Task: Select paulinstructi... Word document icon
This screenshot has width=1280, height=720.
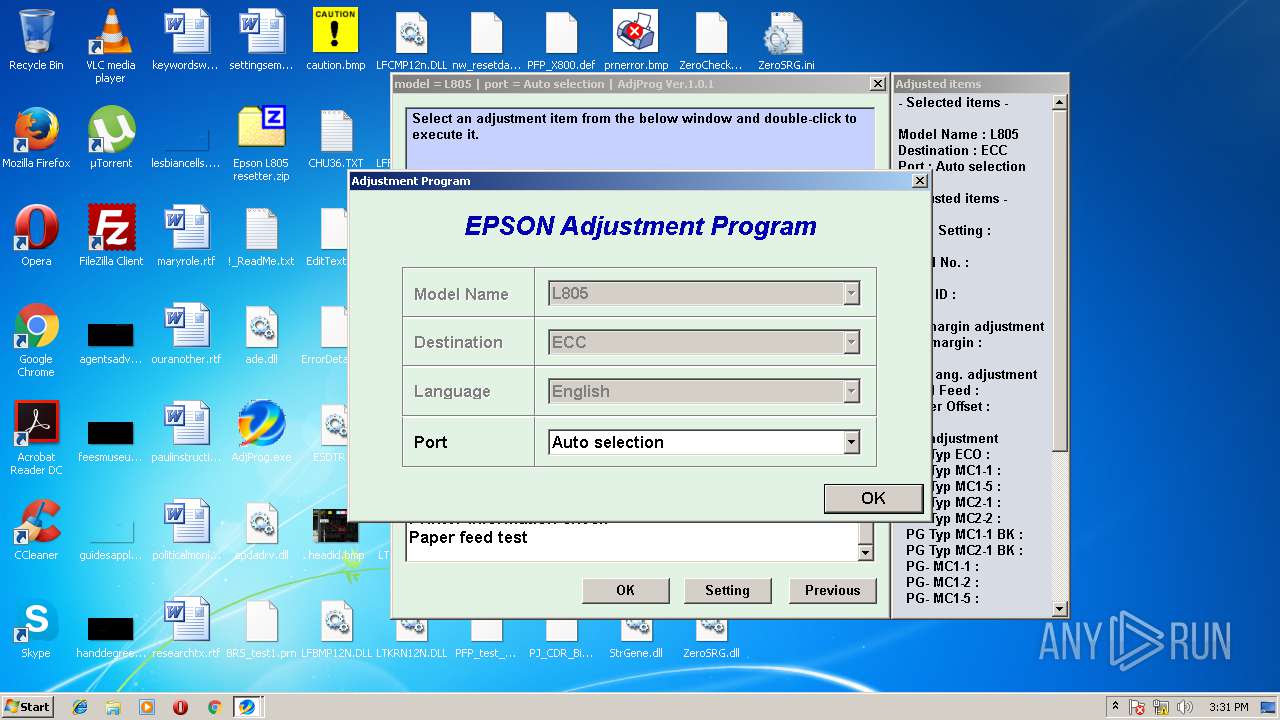Action: coord(186,431)
